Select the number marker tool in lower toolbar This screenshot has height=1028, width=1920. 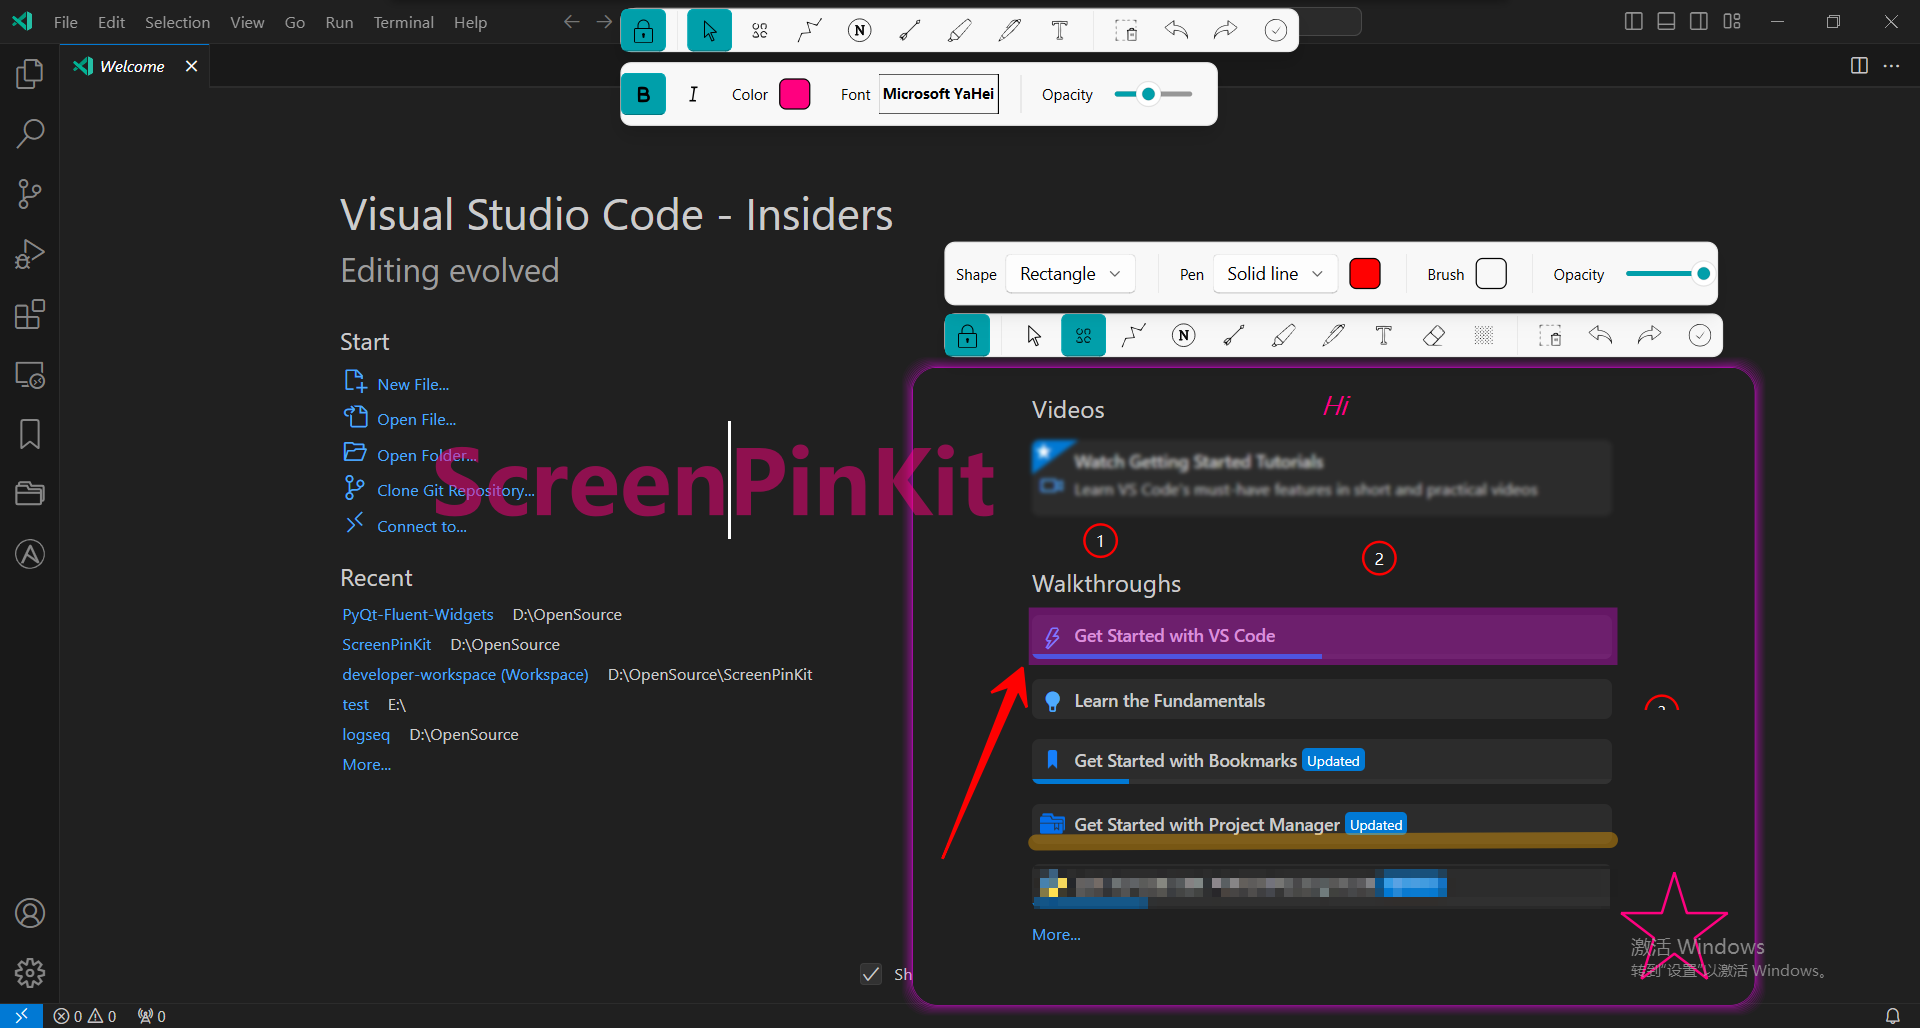point(1184,336)
